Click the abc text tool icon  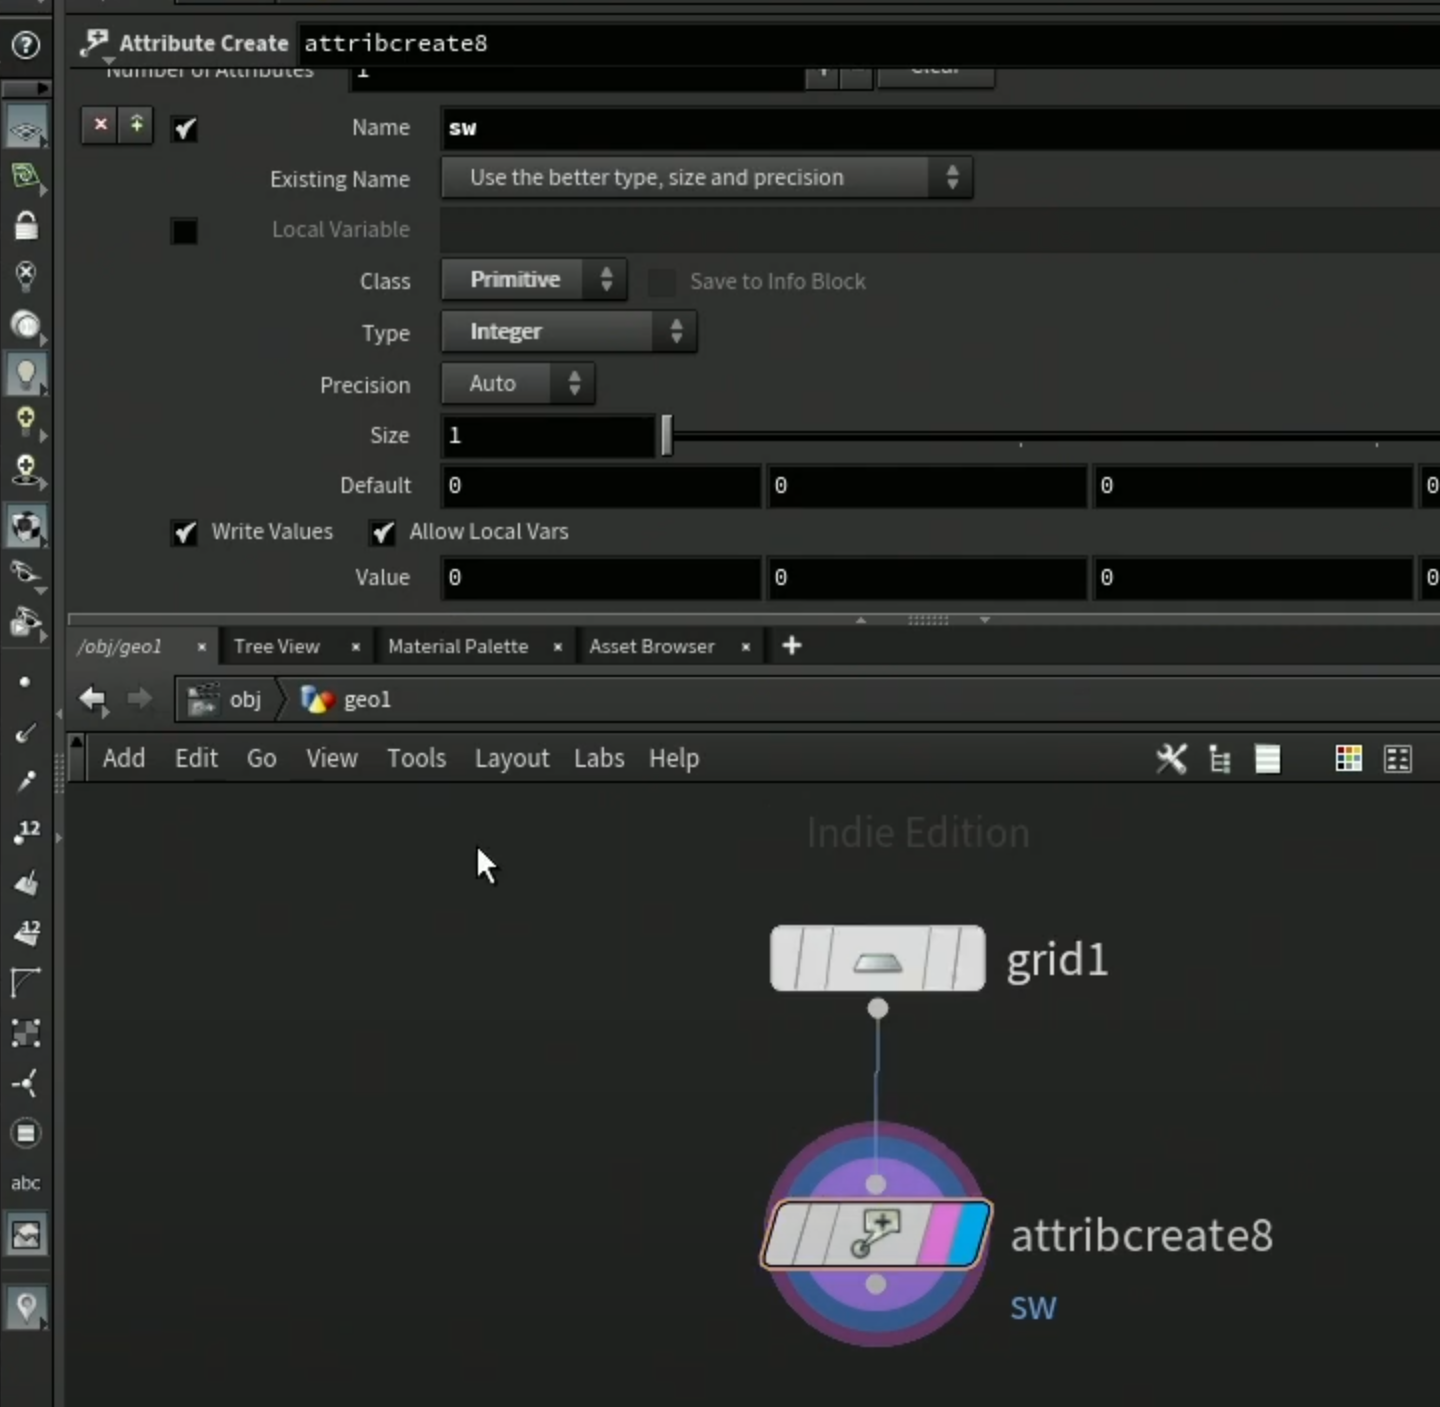[26, 1183]
